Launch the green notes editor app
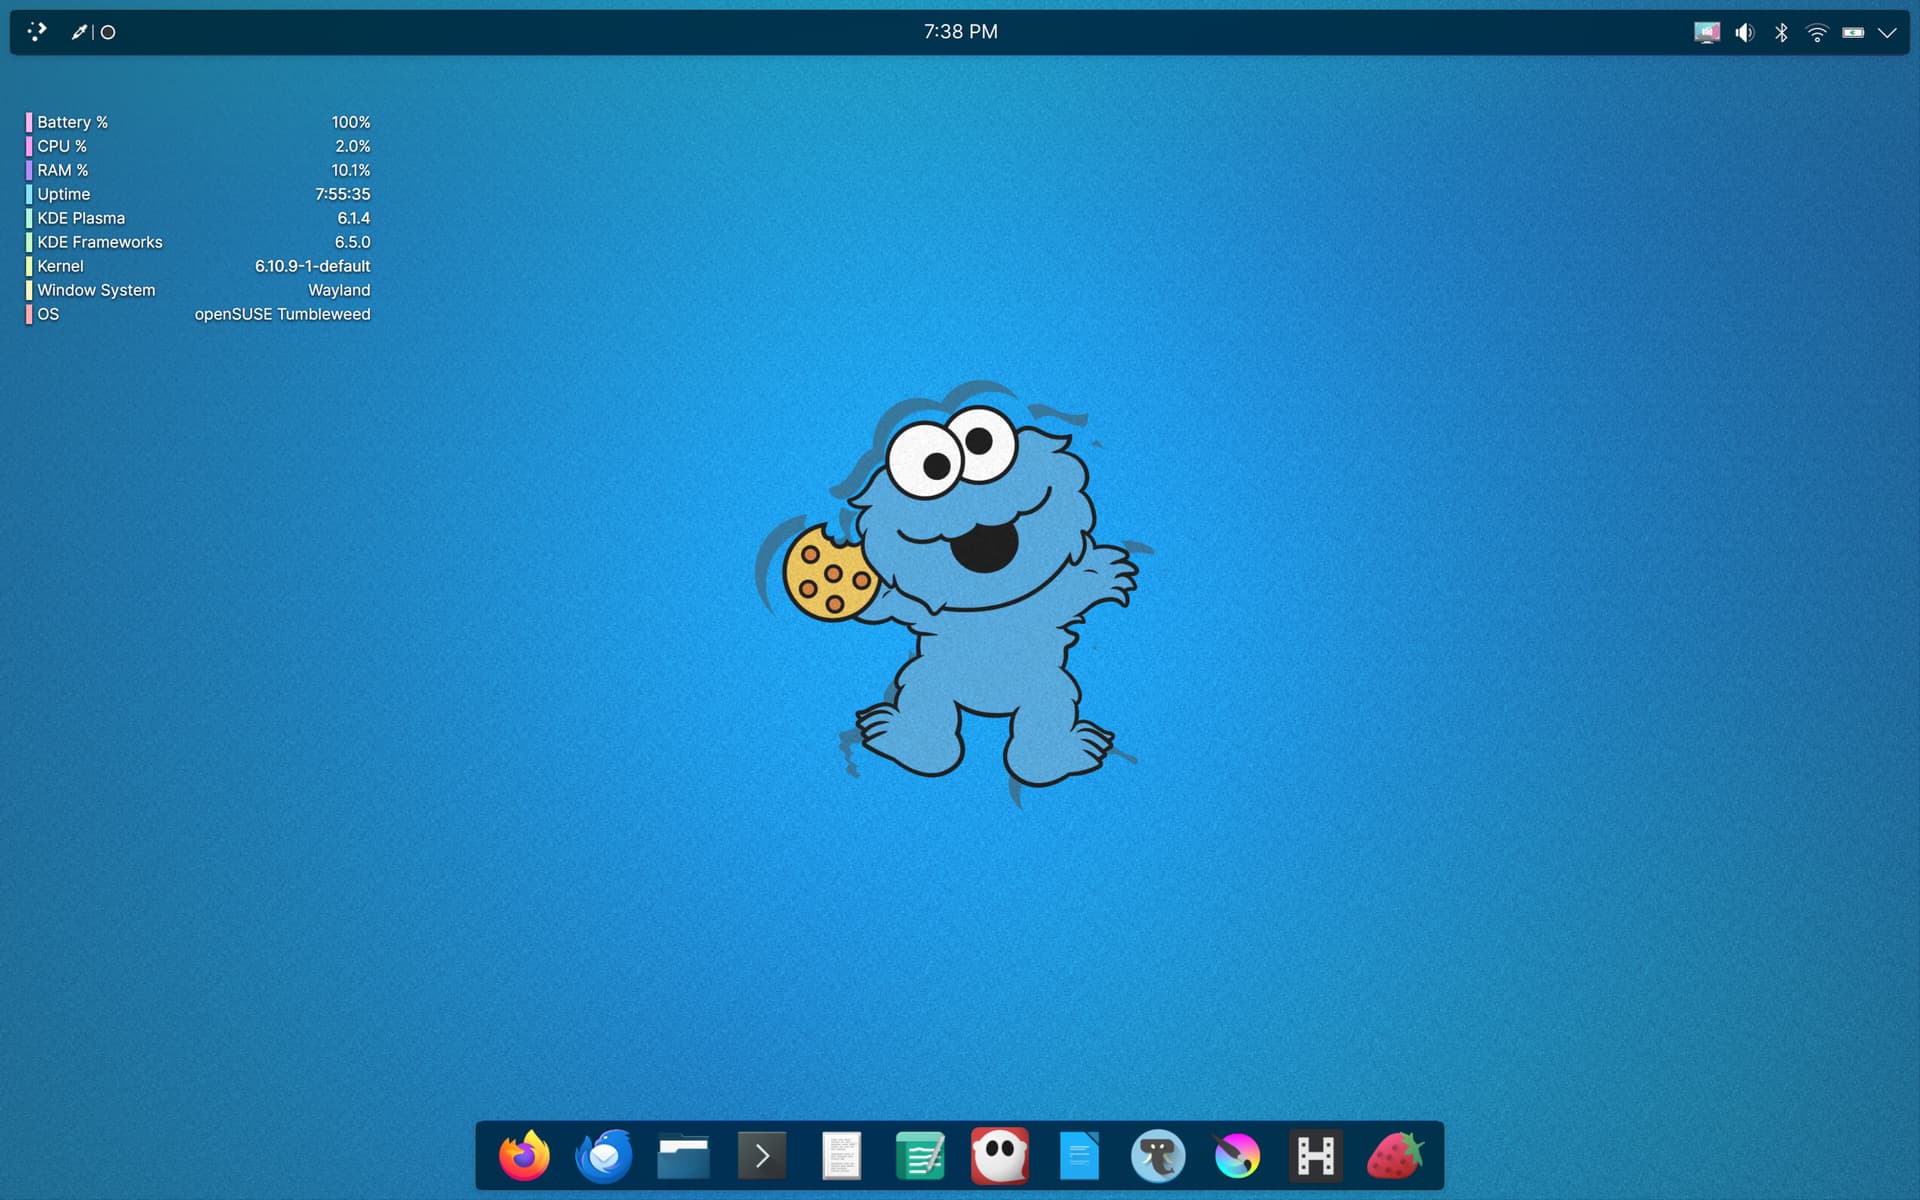Screen dimensions: 1920x1200 (x=920, y=1156)
